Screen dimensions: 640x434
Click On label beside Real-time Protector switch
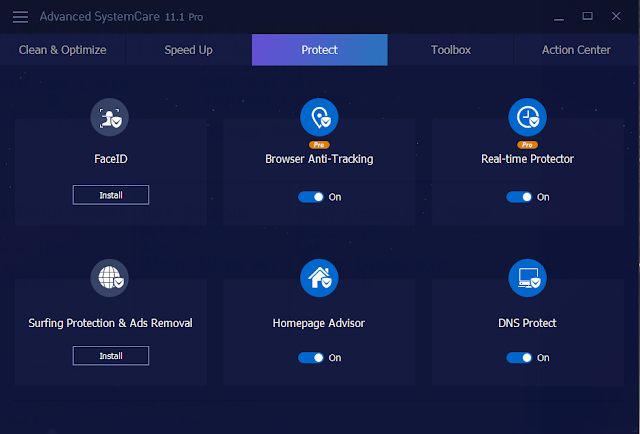tap(543, 197)
